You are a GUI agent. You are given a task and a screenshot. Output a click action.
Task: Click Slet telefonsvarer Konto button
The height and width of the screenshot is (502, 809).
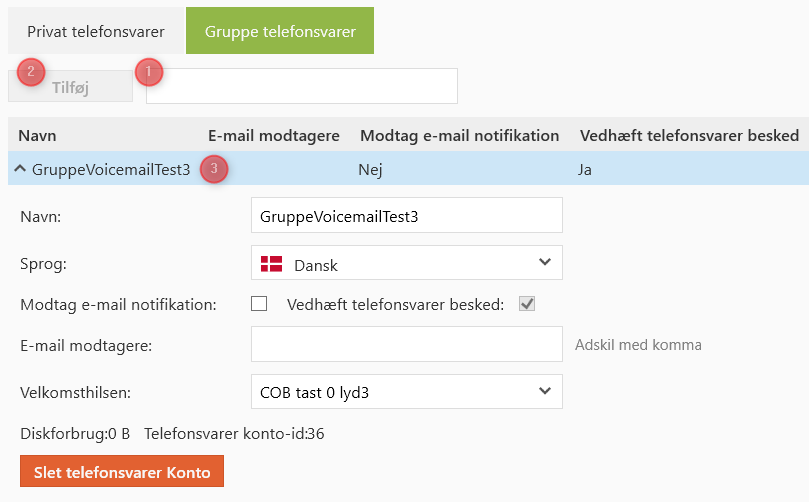click(x=122, y=471)
